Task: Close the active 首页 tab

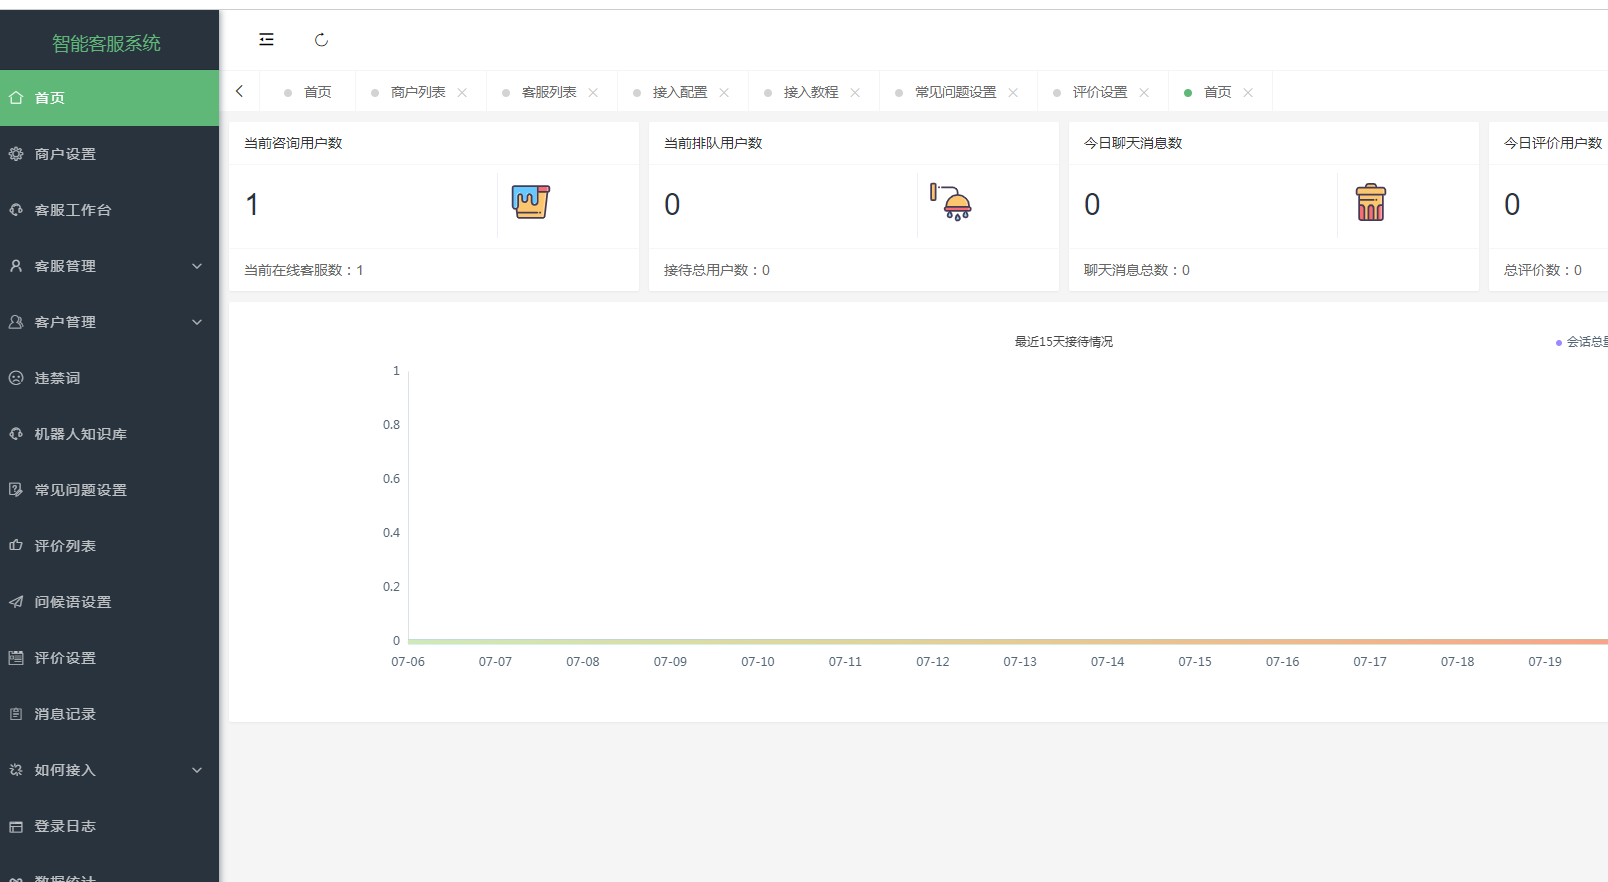Action: (1248, 92)
